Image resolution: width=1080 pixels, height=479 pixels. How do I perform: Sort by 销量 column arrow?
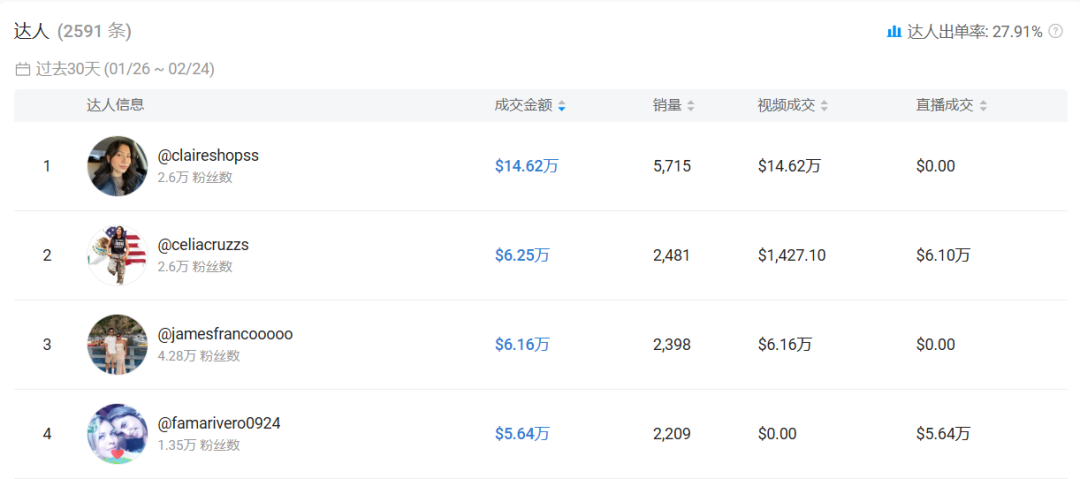tap(690, 106)
